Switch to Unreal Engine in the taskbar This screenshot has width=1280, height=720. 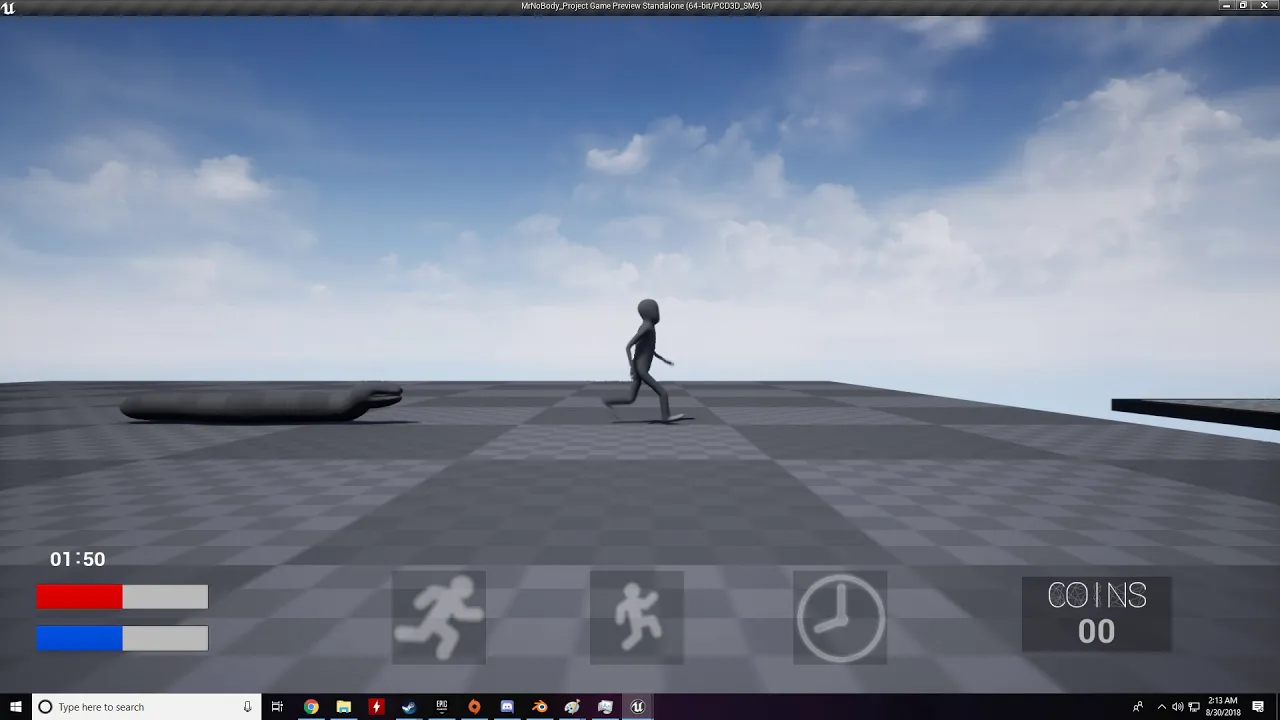pos(637,707)
